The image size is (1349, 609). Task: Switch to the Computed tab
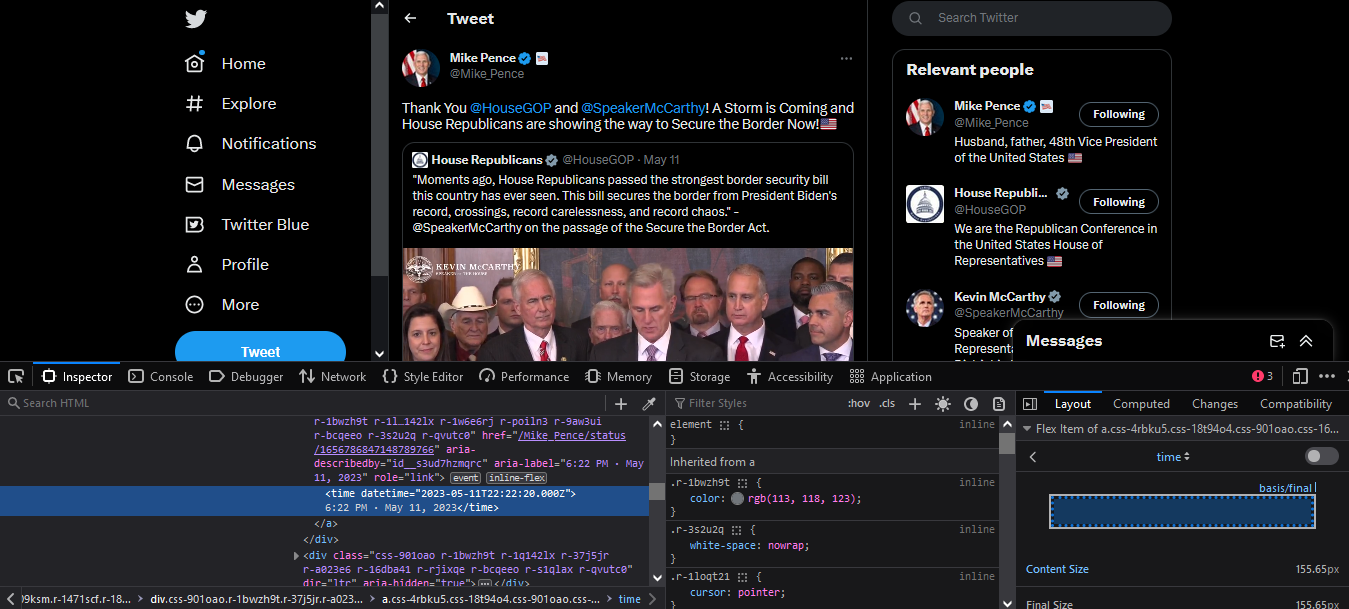(x=1141, y=404)
